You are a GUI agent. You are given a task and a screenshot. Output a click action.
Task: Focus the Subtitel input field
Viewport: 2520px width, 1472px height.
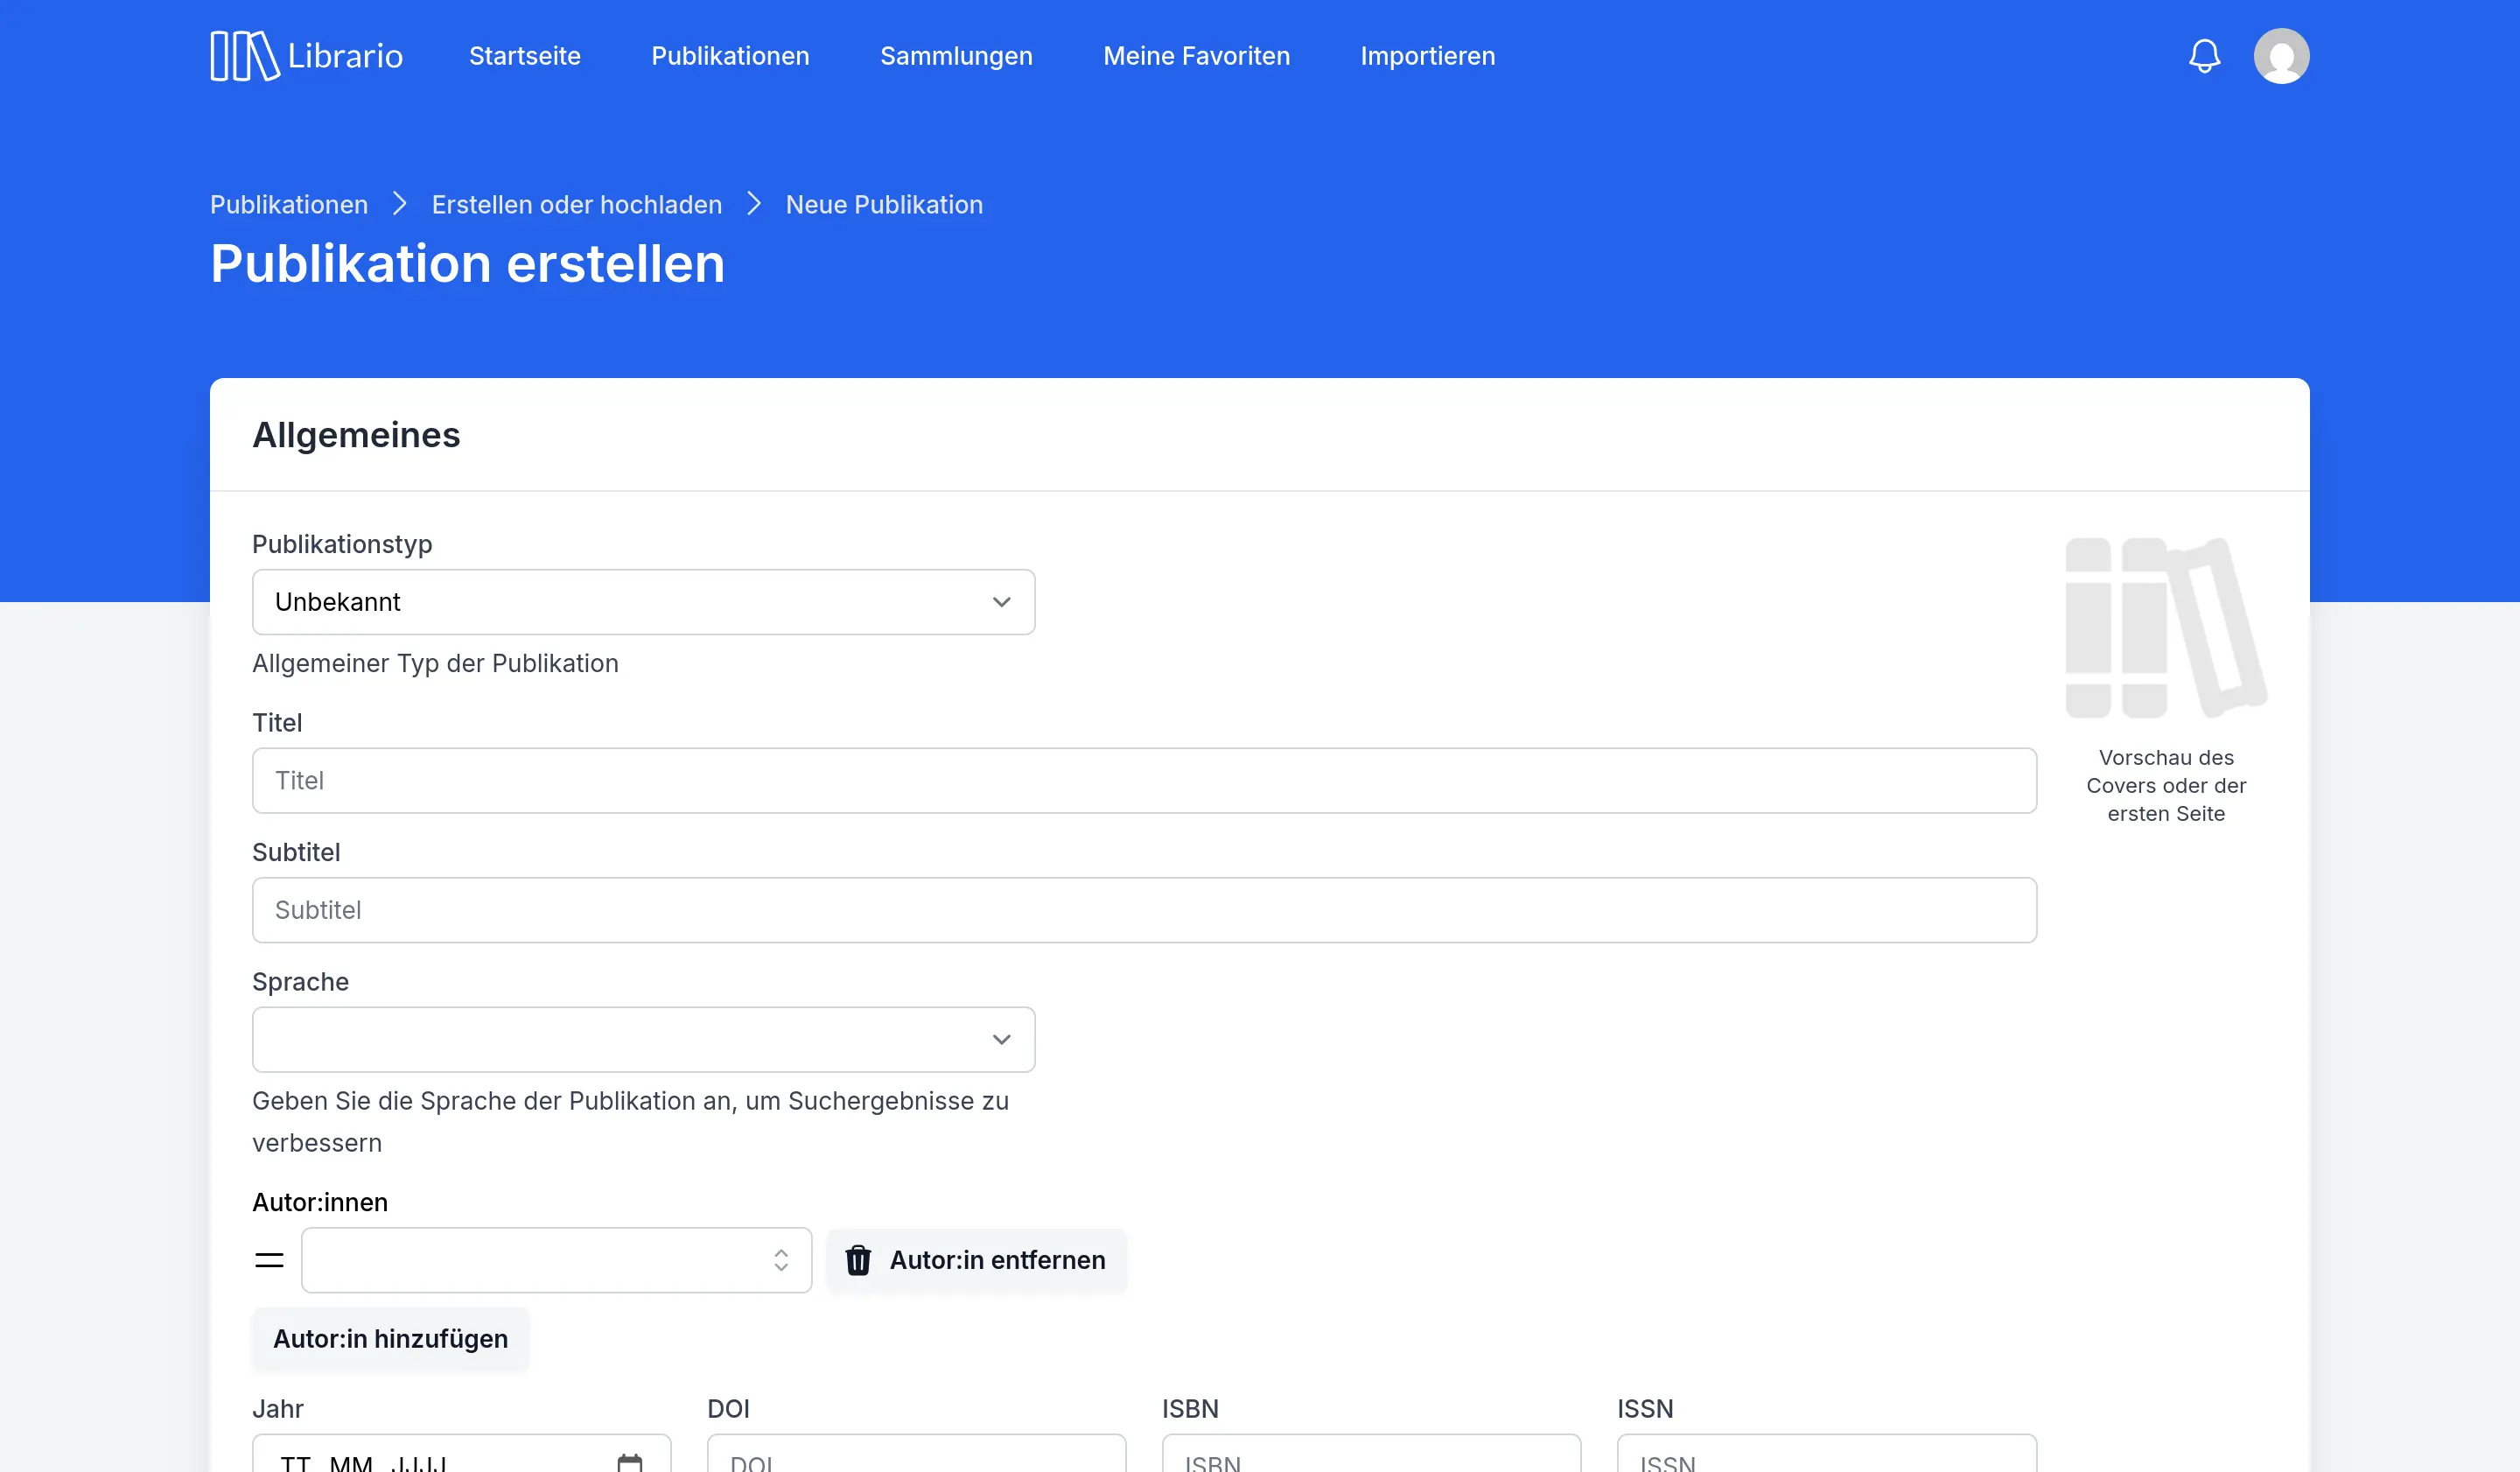(x=1144, y=910)
